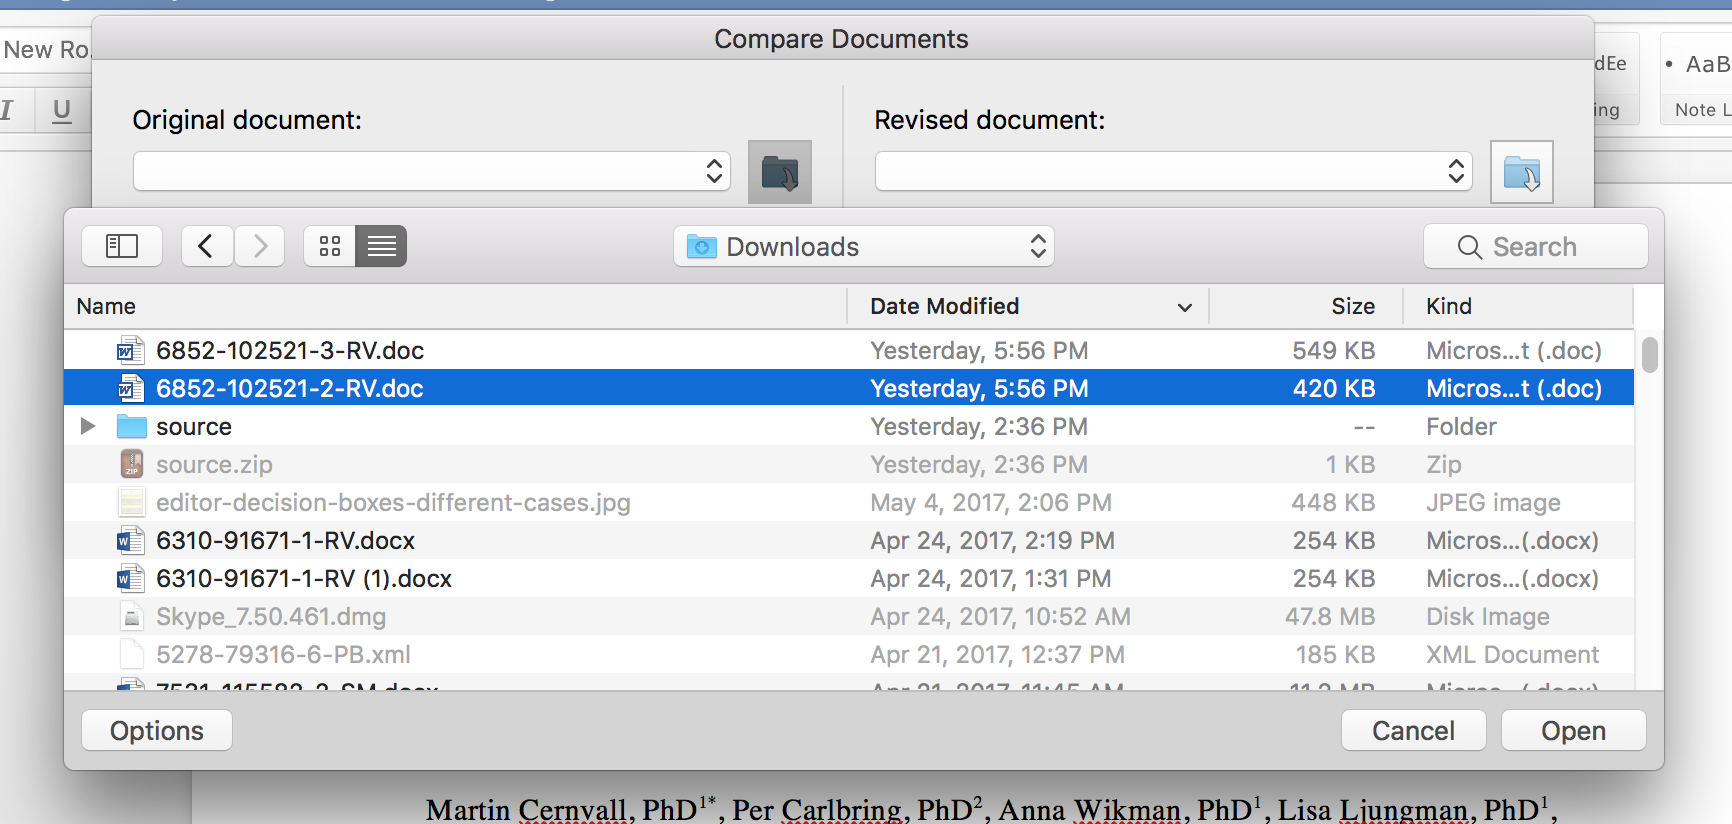The width and height of the screenshot is (1732, 824).
Task: Select 6310-91671-1-RV (1).docx file
Action: pyautogui.click(x=849, y=578)
